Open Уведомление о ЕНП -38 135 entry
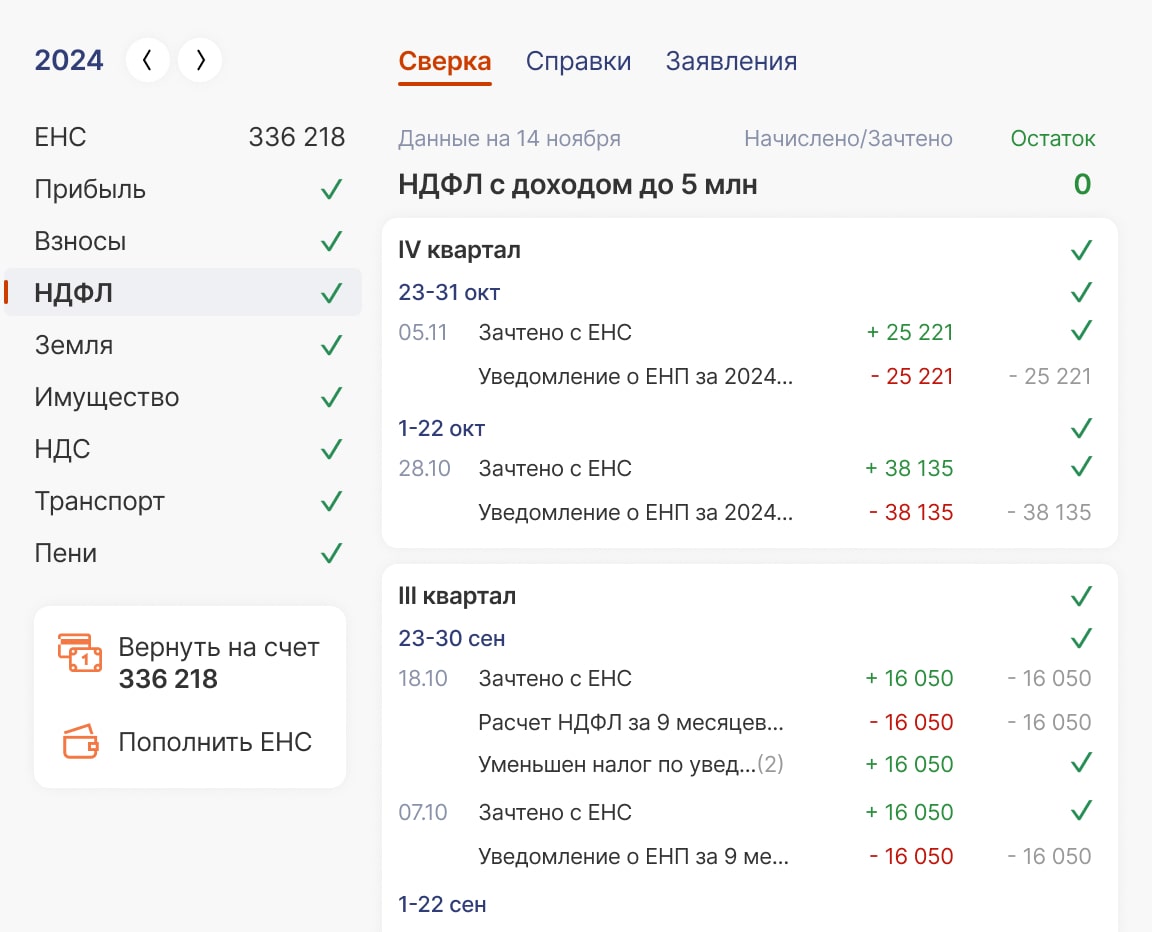The image size is (1152, 932). (636, 513)
